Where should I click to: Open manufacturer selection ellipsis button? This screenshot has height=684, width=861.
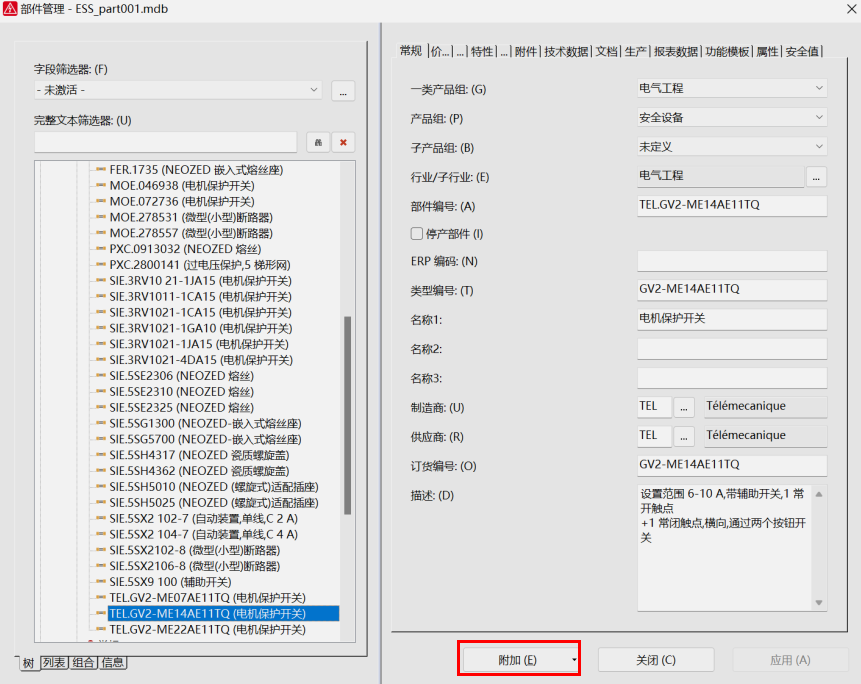684,407
